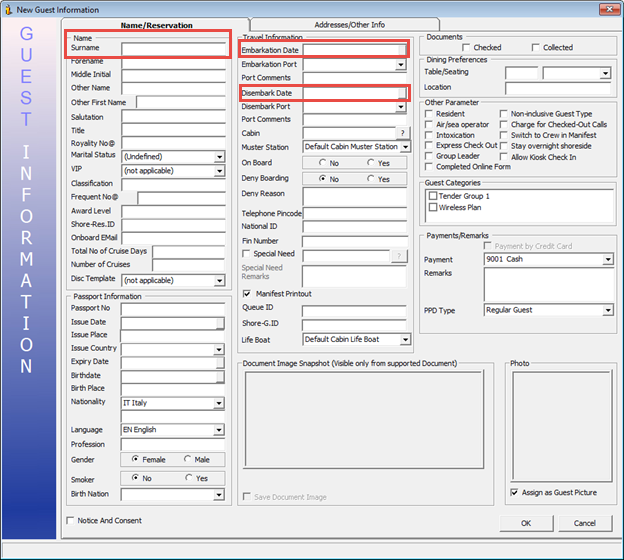Tick Stay overnight shoreside
Image resolution: width=624 pixels, height=560 pixels.
click(x=503, y=146)
